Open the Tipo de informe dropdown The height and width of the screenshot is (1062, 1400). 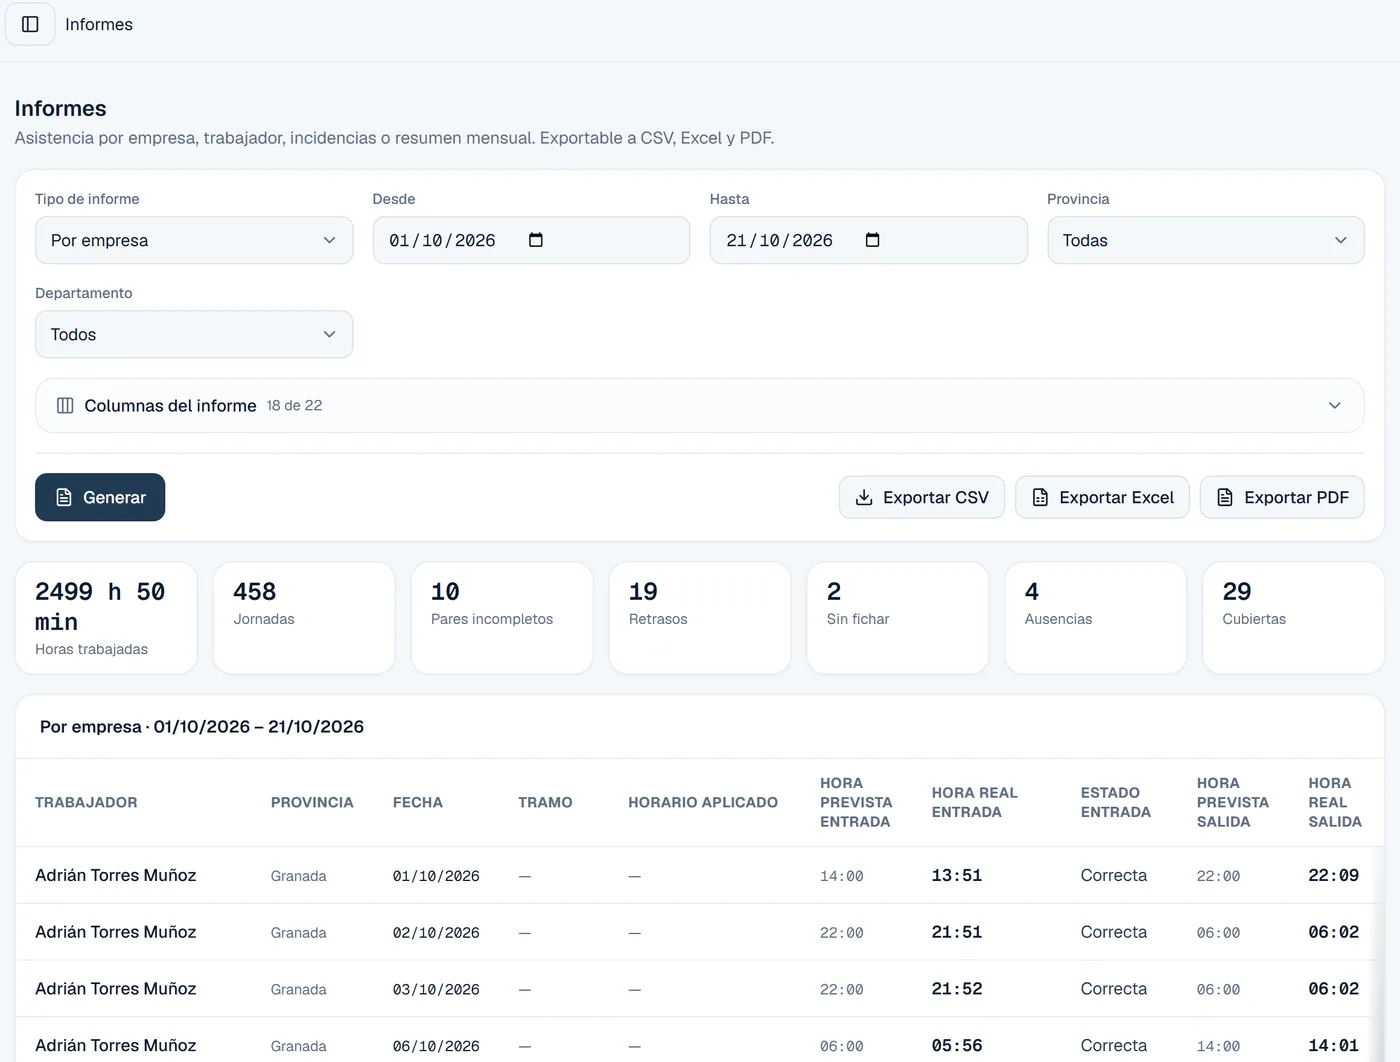click(x=194, y=240)
